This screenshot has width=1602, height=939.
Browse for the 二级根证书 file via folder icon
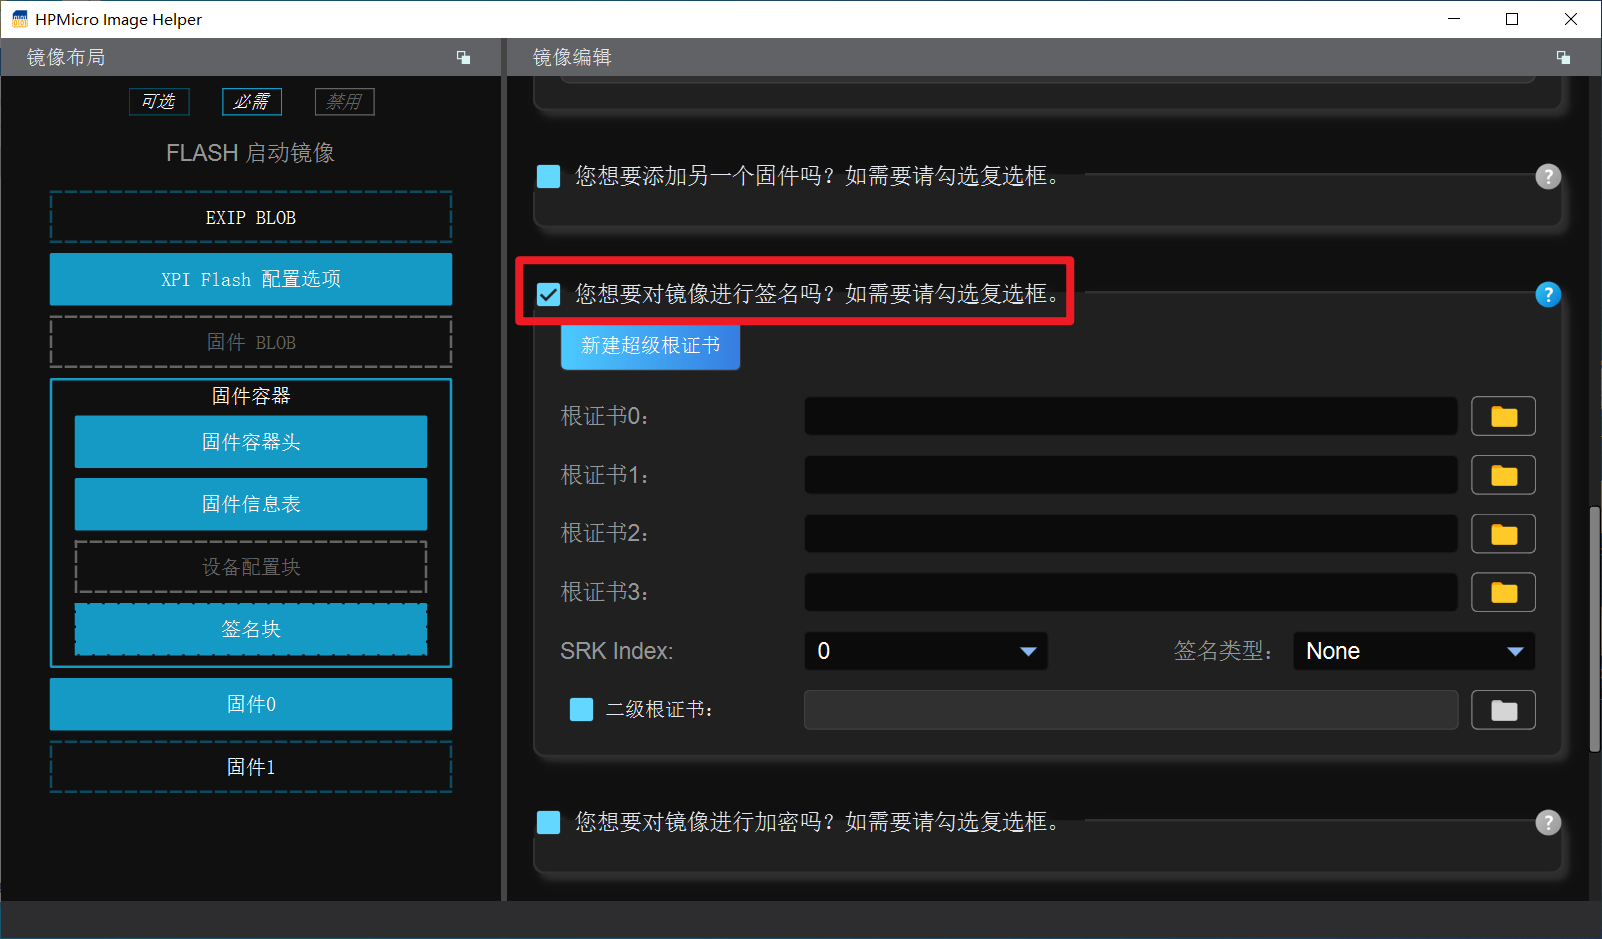(1503, 710)
